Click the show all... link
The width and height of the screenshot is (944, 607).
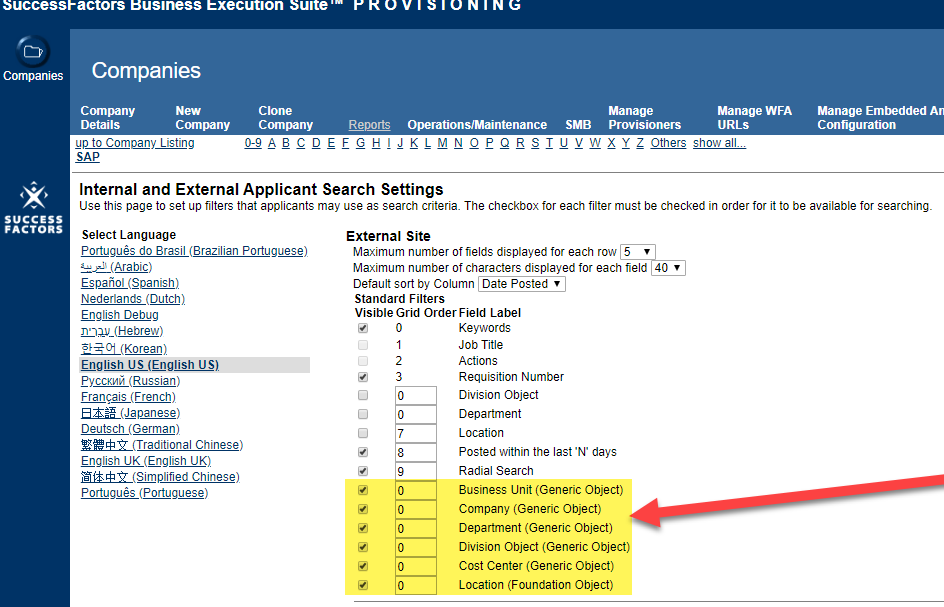tap(719, 143)
